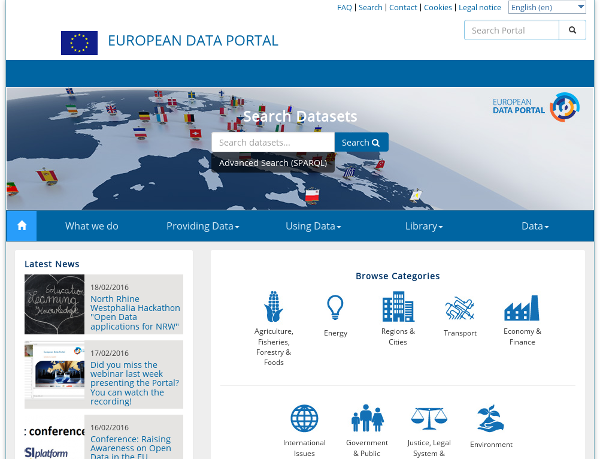This screenshot has height=459, width=600.
Task: Click the International Issues label
Action: coord(304,448)
